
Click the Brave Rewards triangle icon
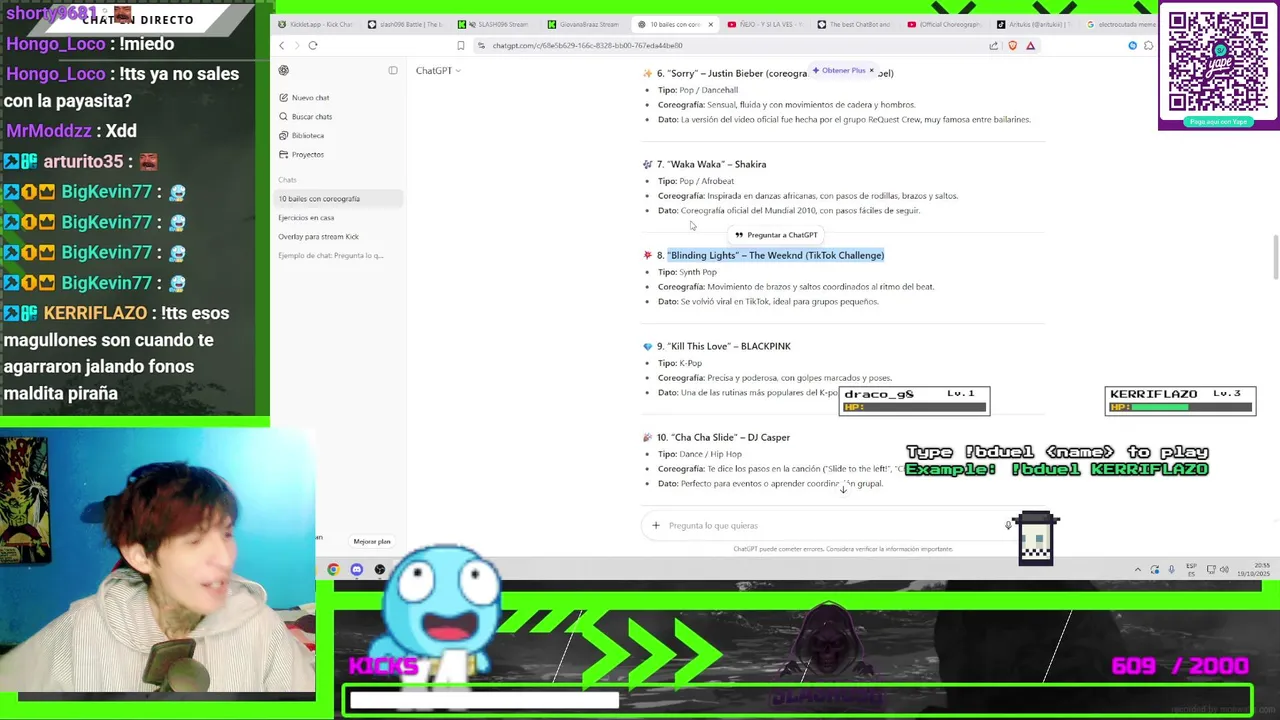(x=1030, y=45)
